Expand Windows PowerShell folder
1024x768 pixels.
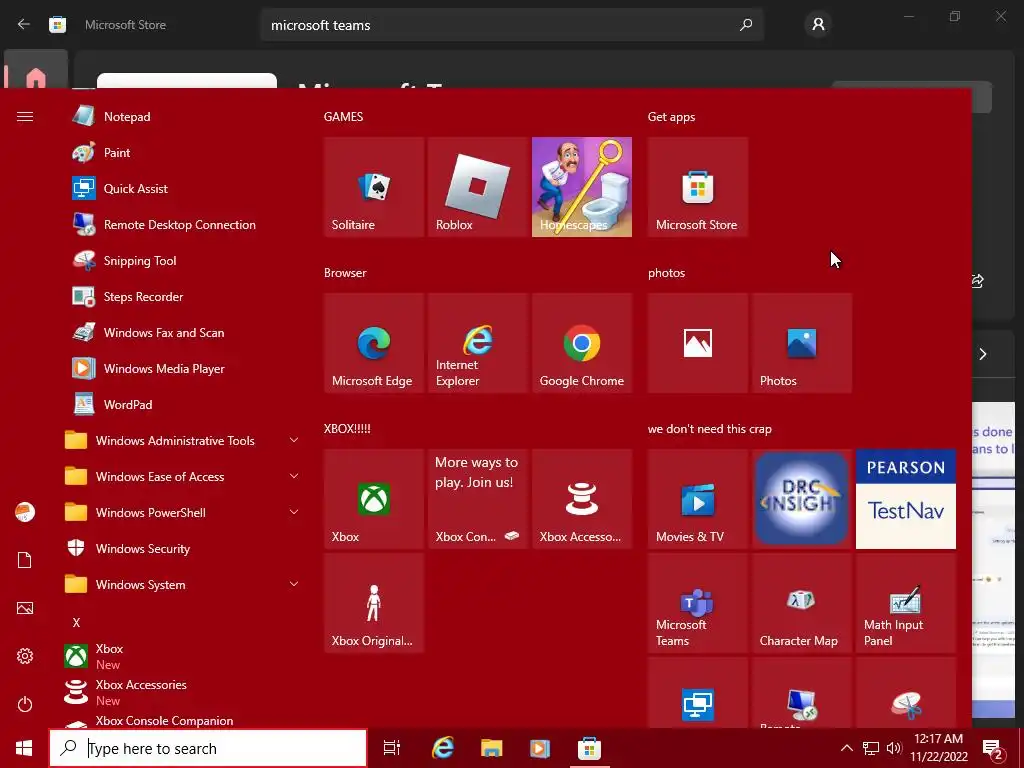click(x=183, y=513)
